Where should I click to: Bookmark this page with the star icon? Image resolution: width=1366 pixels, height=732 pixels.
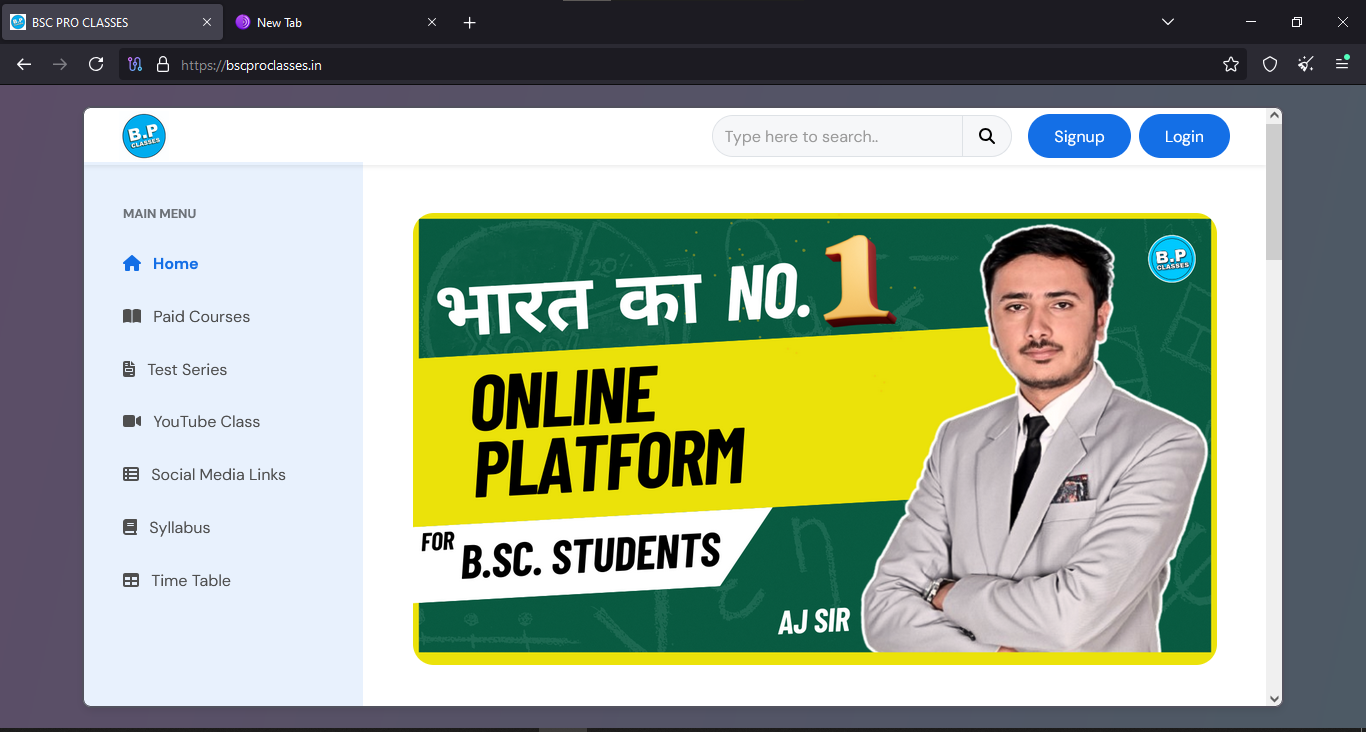click(x=1231, y=64)
